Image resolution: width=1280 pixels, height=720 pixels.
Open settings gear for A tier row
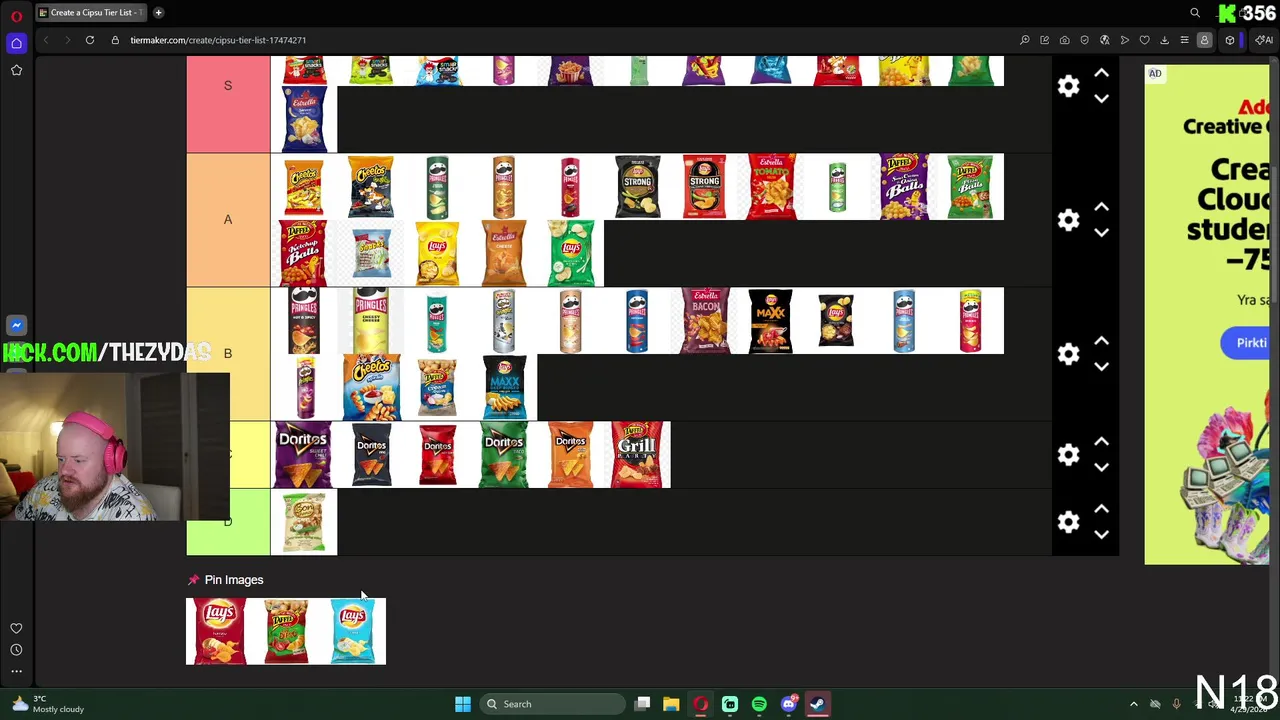[x=1068, y=220]
